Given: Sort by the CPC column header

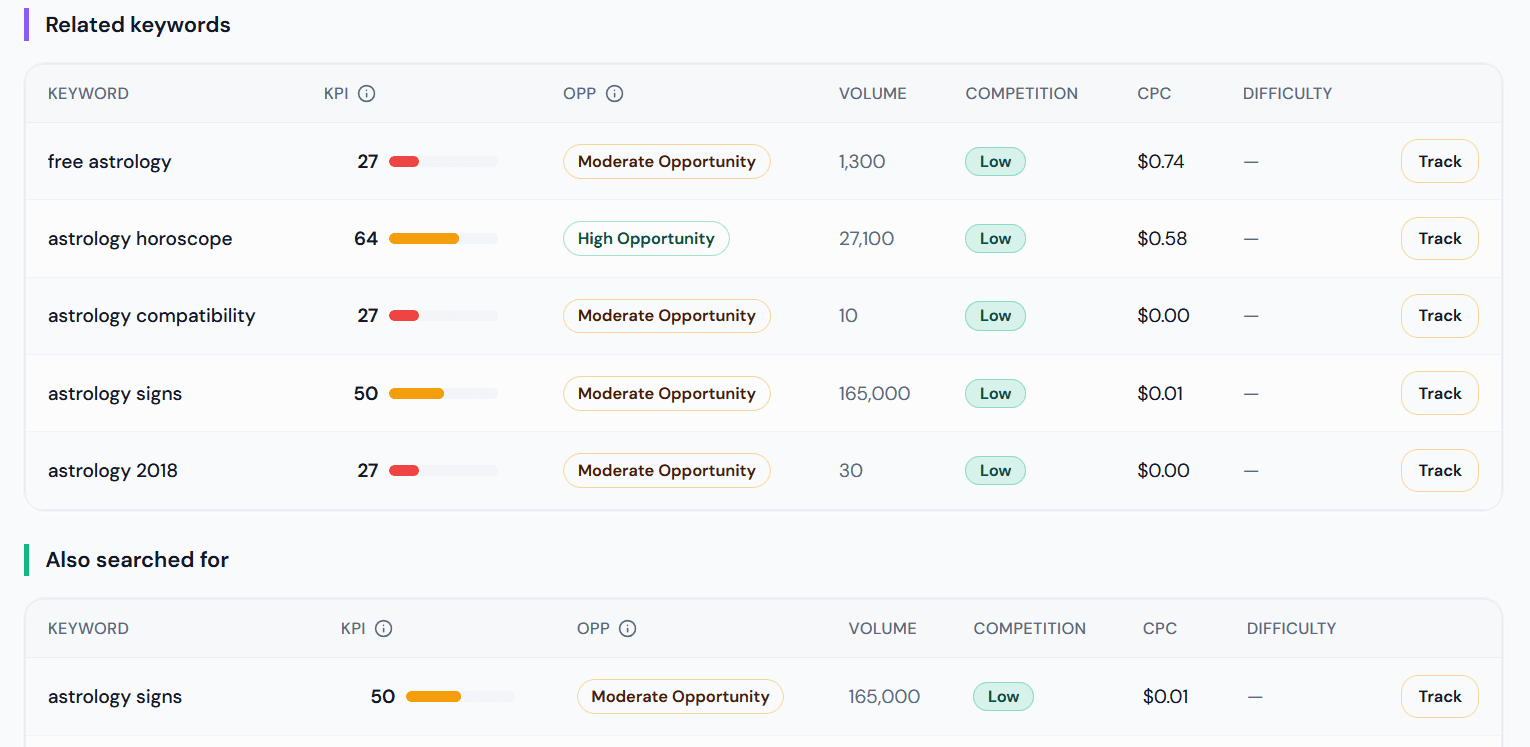Looking at the screenshot, I should click(x=1153, y=93).
